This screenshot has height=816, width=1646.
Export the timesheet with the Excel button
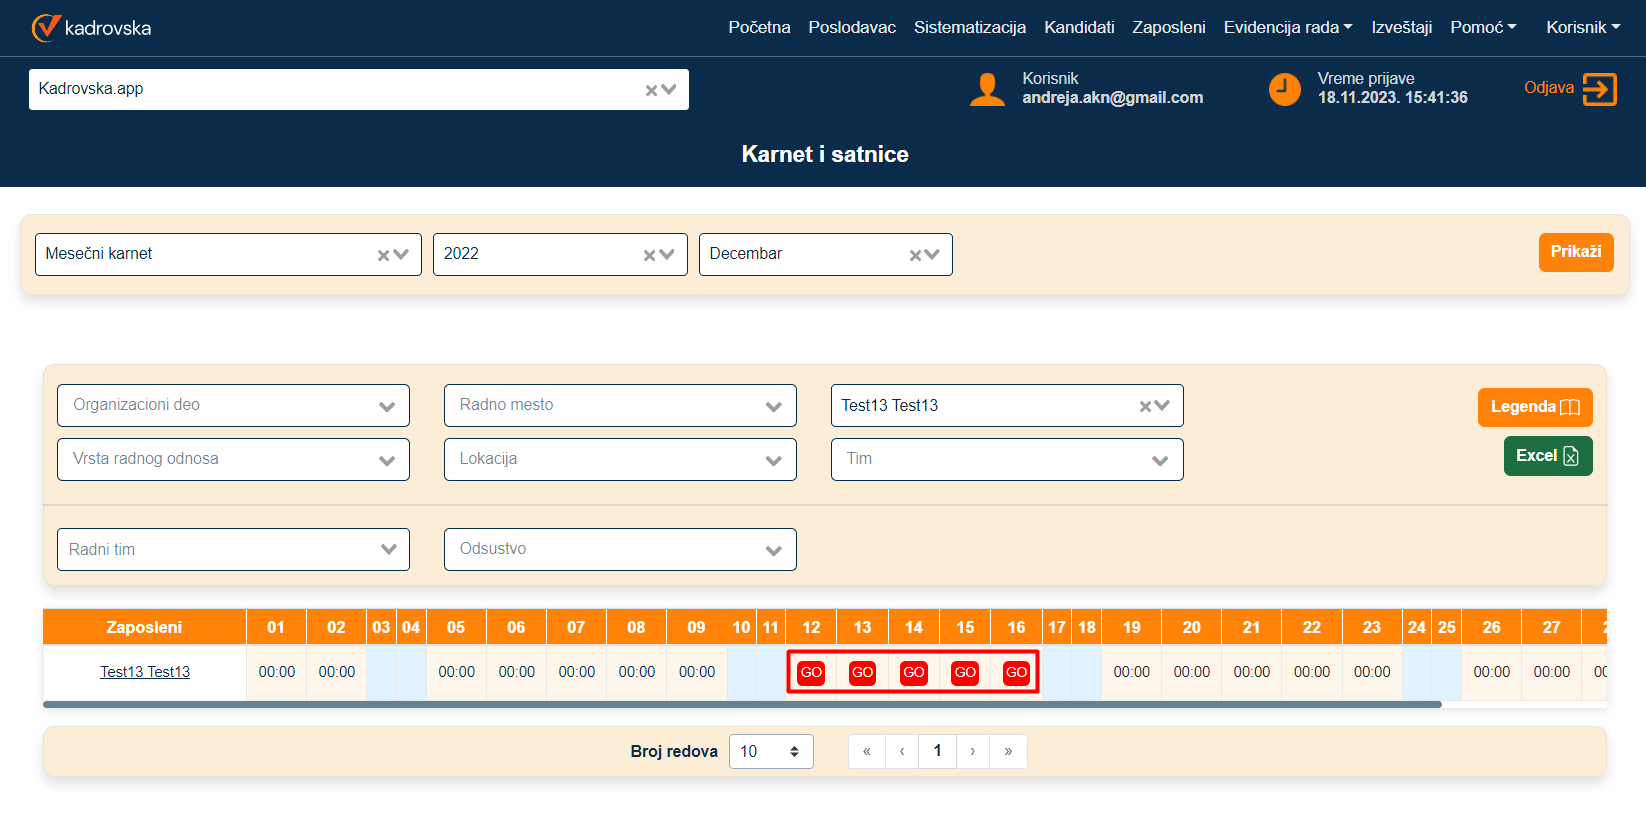point(1547,456)
